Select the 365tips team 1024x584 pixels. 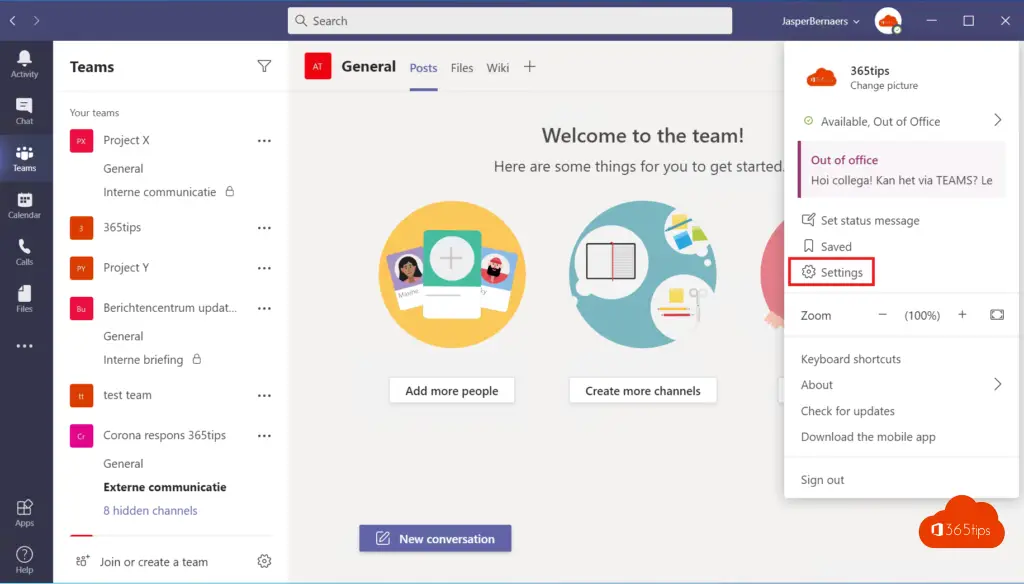coord(122,227)
